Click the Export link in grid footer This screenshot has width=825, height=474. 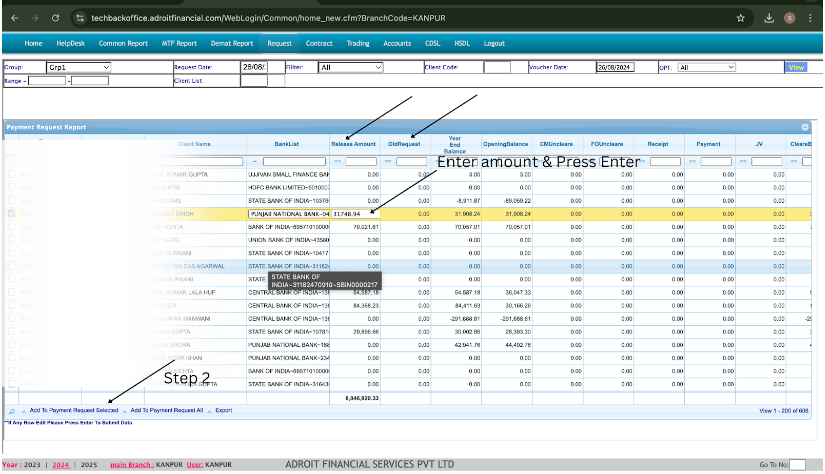click(223, 411)
